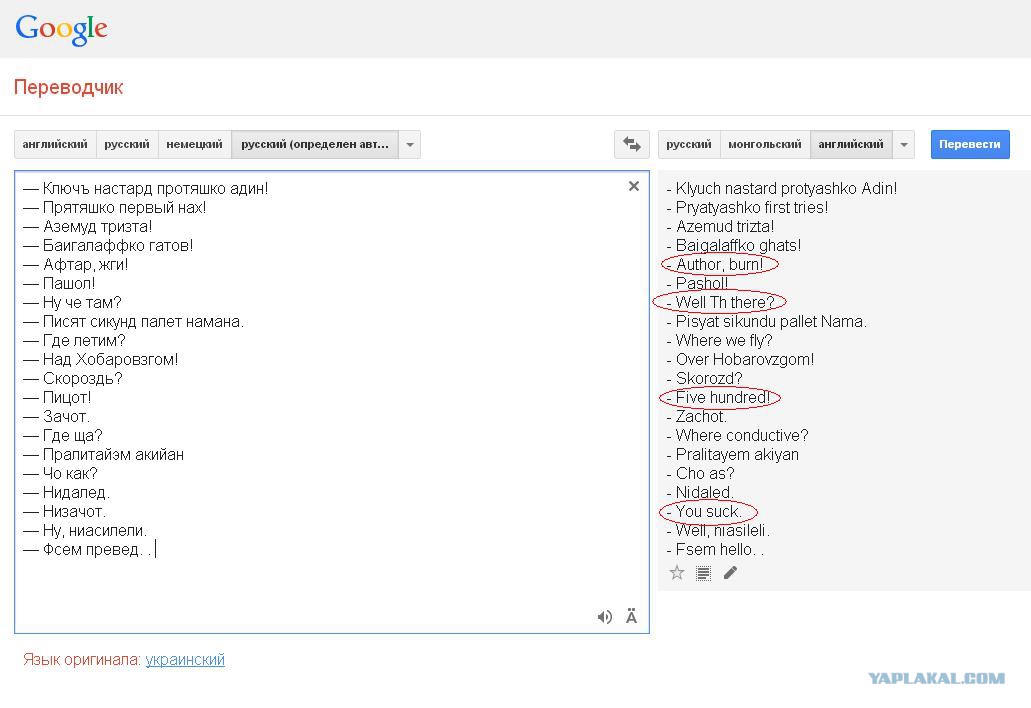Click the source line 'Пралитайэм акийан'
The height and width of the screenshot is (708, 1031).
click(x=103, y=454)
